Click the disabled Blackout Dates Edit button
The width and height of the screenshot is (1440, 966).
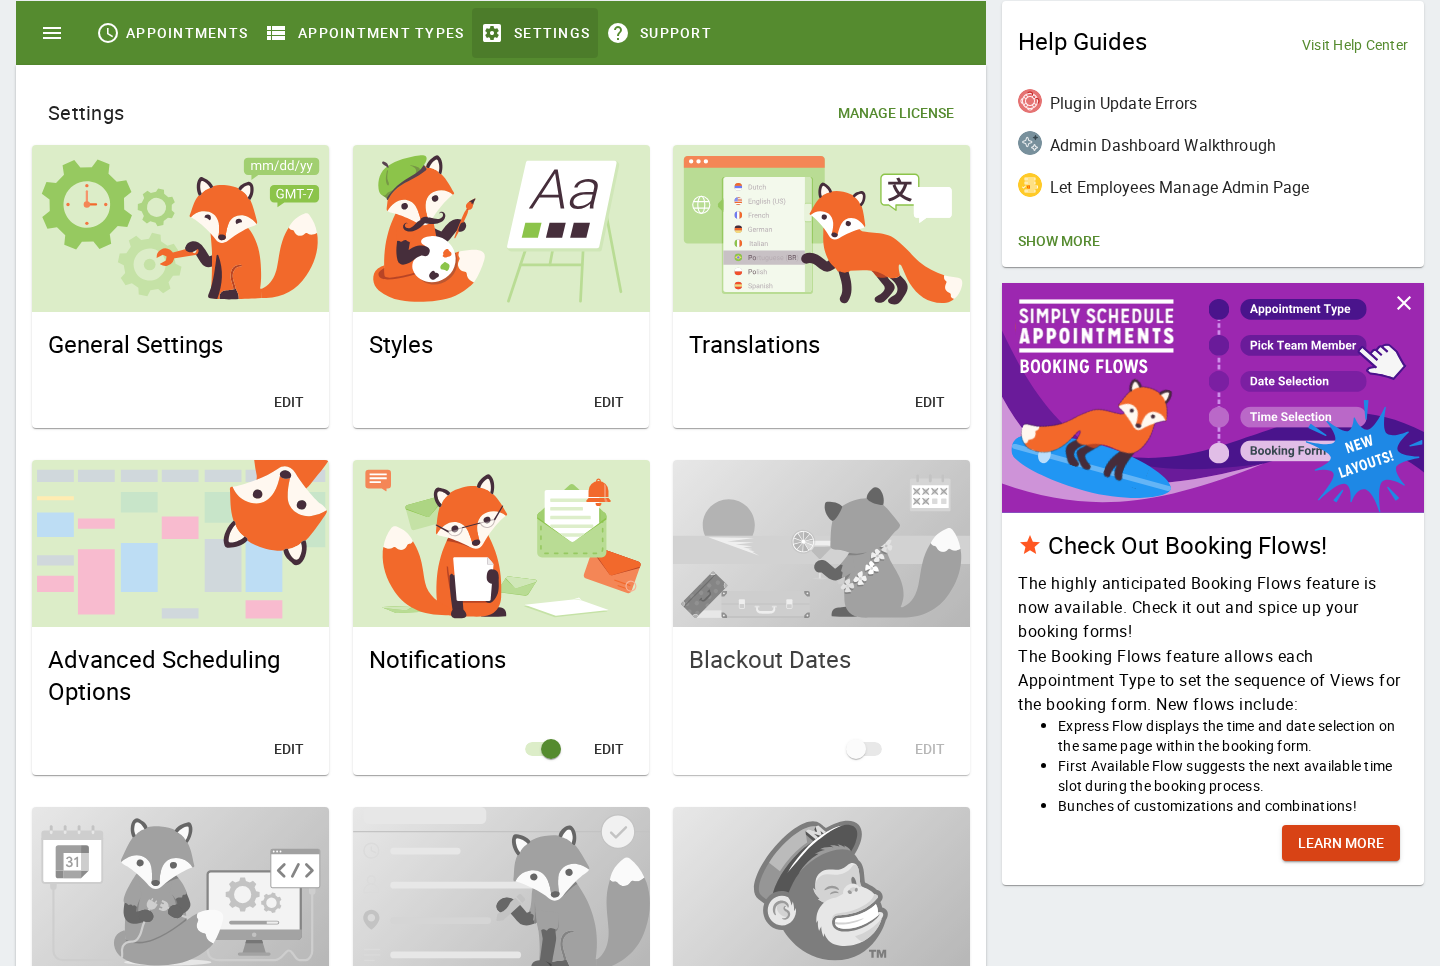pyautogui.click(x=930, y=749)
